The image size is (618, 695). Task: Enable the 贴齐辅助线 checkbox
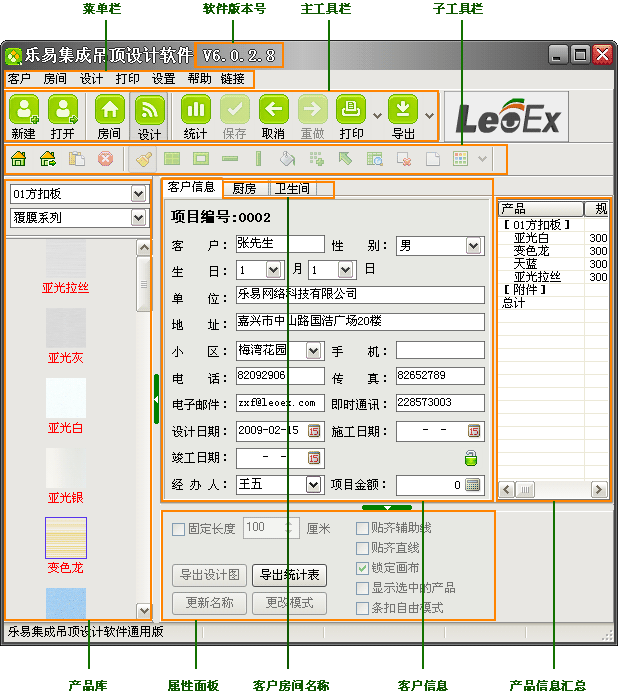click(x=363, y=528)
